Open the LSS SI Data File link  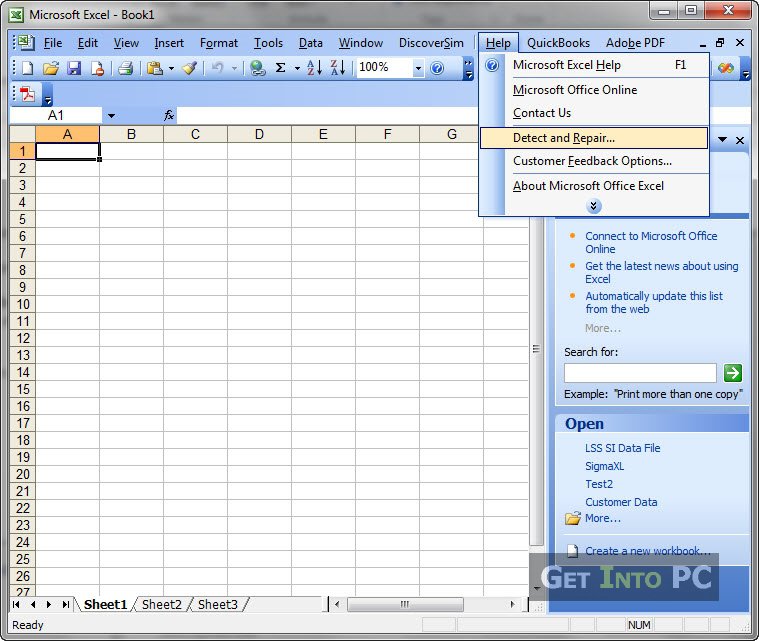pos(622,448)
